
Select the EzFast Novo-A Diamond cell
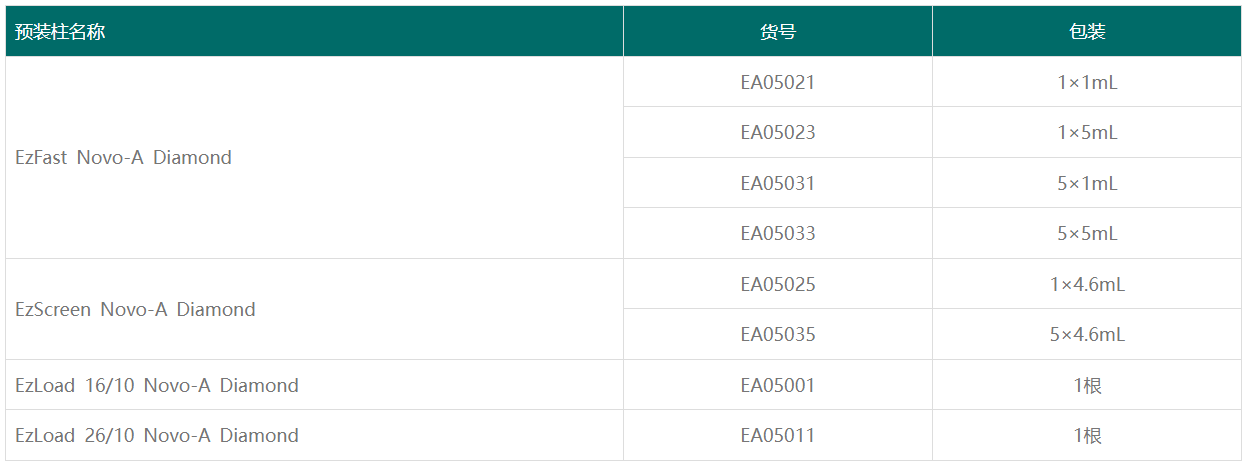click(x=124, y=158)
